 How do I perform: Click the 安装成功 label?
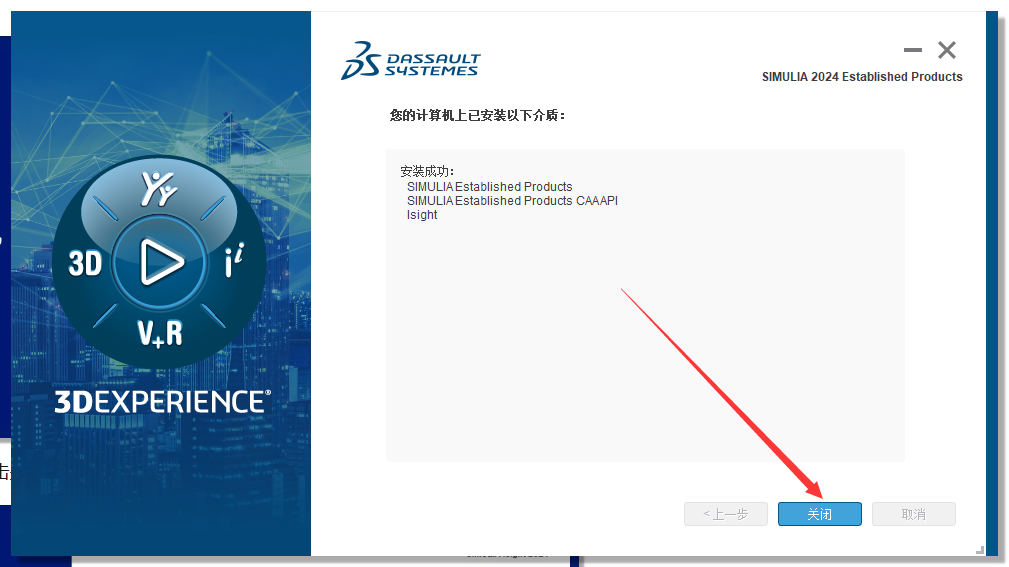coord(427,171)
